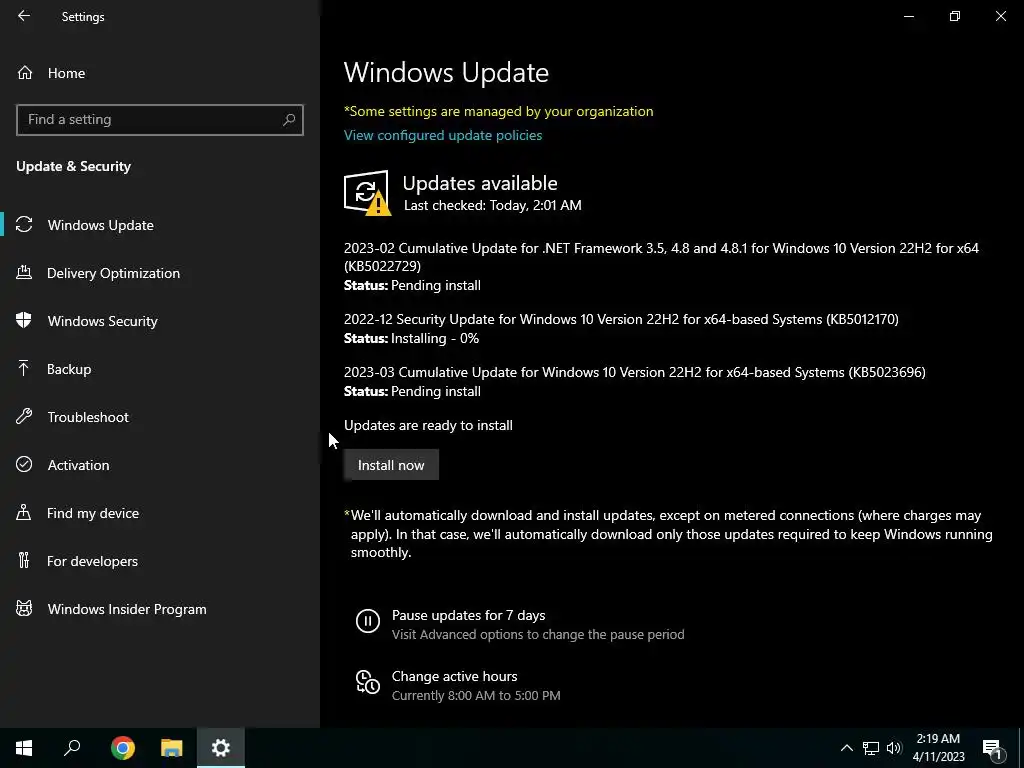Launch Google Chrome from the taskbar

click(123, 748)
